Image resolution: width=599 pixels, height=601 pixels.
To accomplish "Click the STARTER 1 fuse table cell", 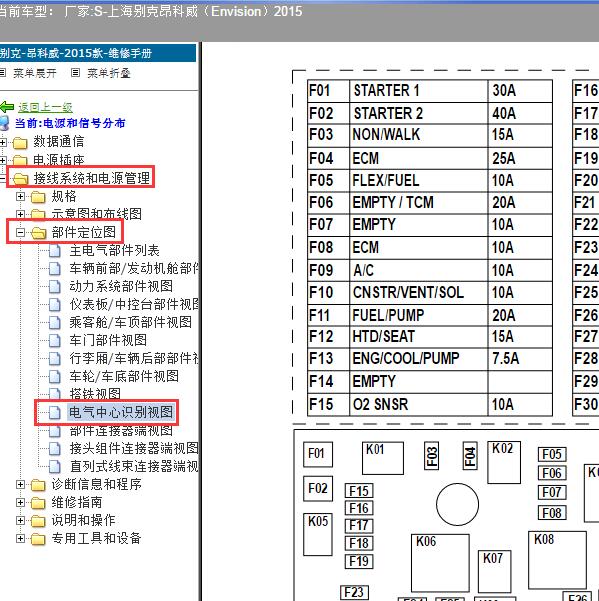I will [x=418, y=91].
